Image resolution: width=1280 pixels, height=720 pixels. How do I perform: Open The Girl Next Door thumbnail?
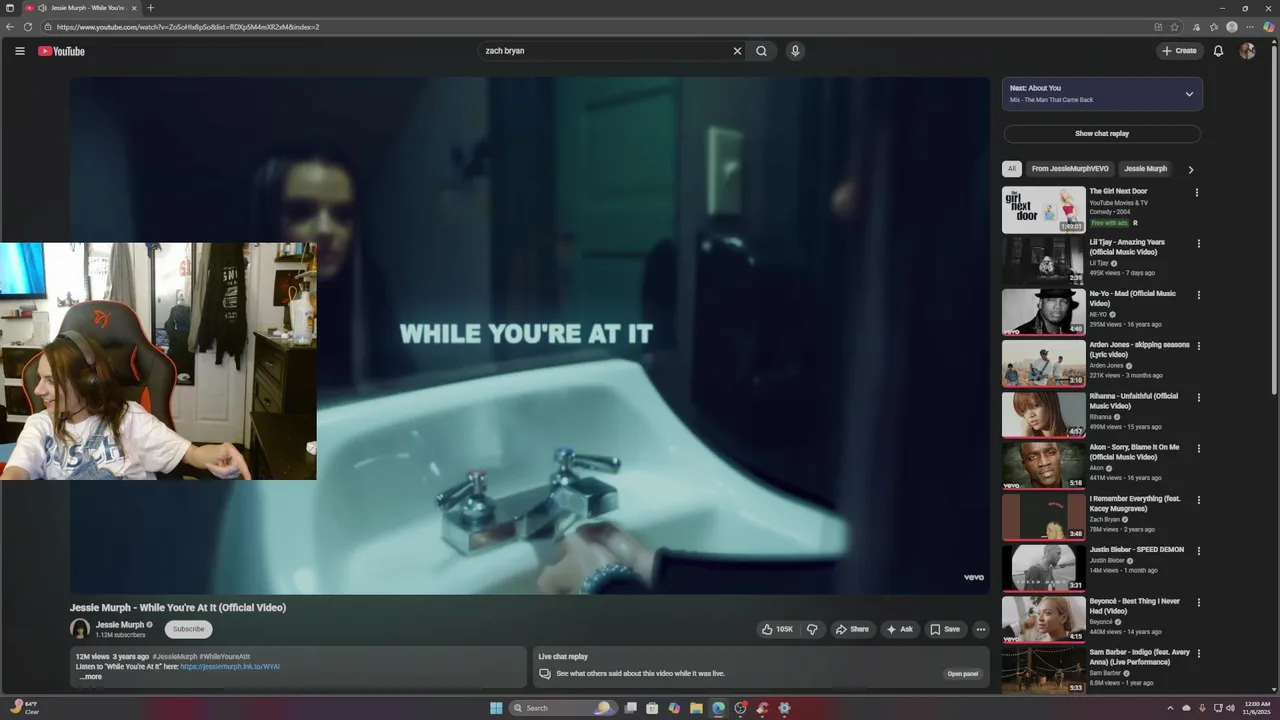click(1044, 210)
